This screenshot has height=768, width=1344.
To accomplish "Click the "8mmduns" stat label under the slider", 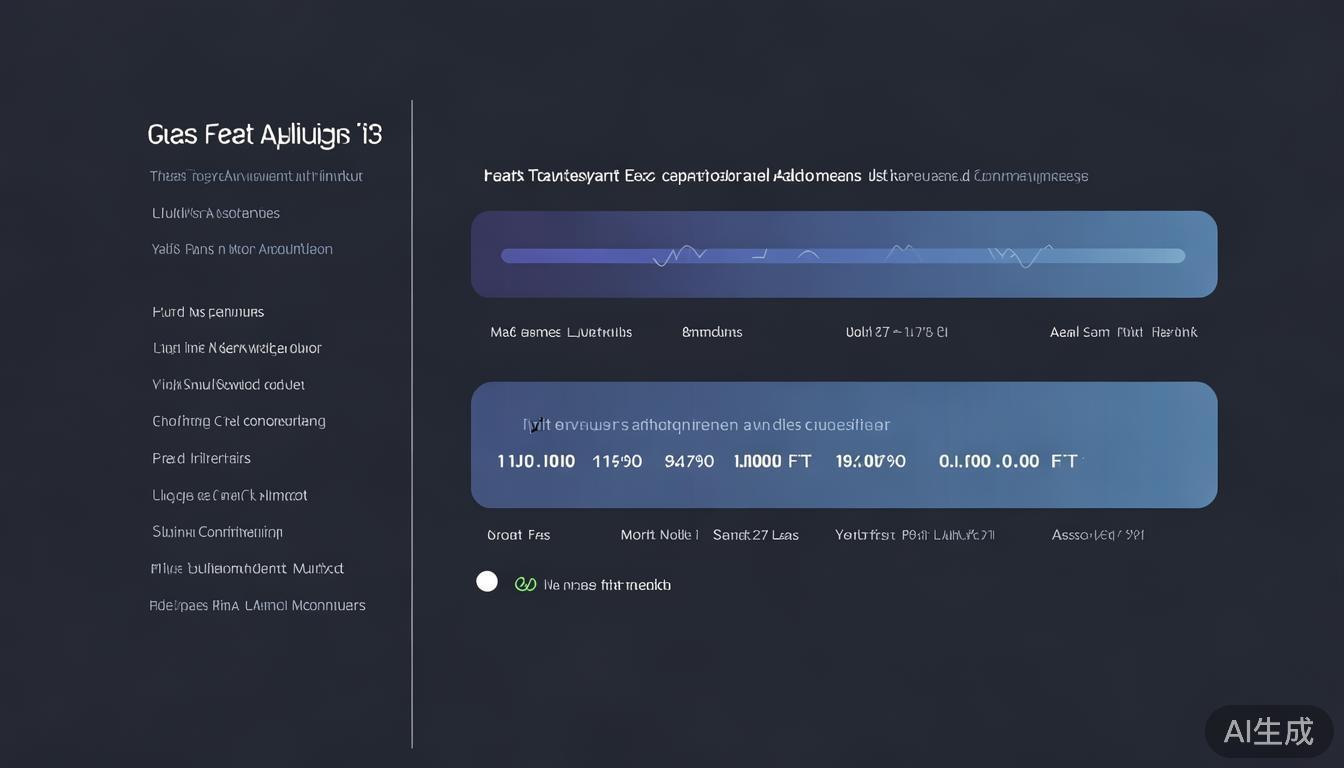I will (x=711, y=331).
